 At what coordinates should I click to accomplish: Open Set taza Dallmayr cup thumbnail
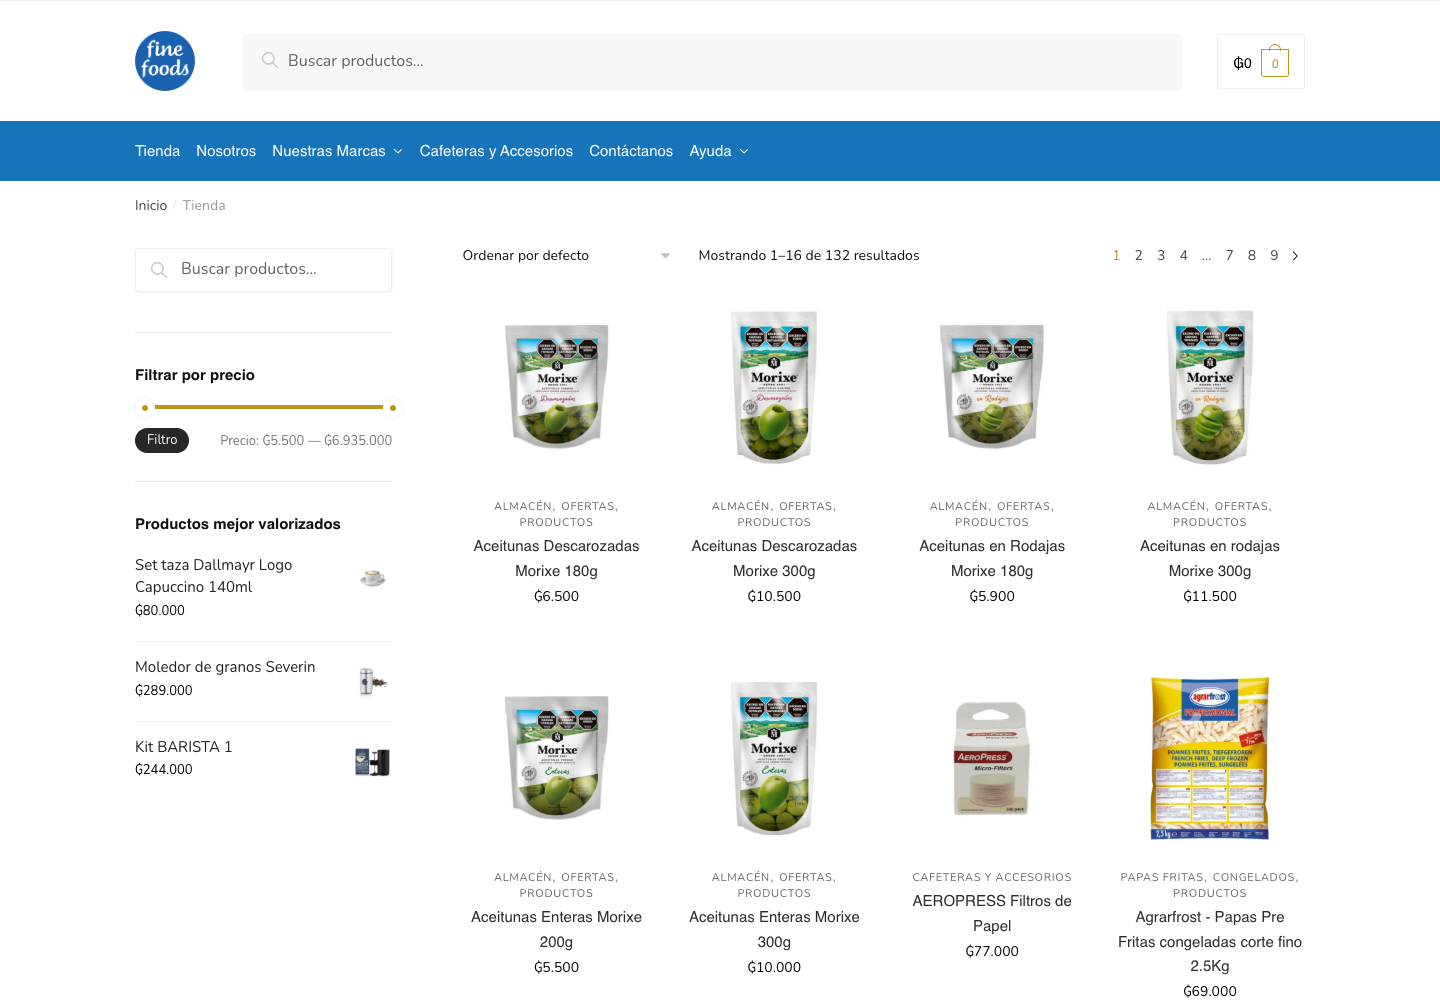(373, 578)
